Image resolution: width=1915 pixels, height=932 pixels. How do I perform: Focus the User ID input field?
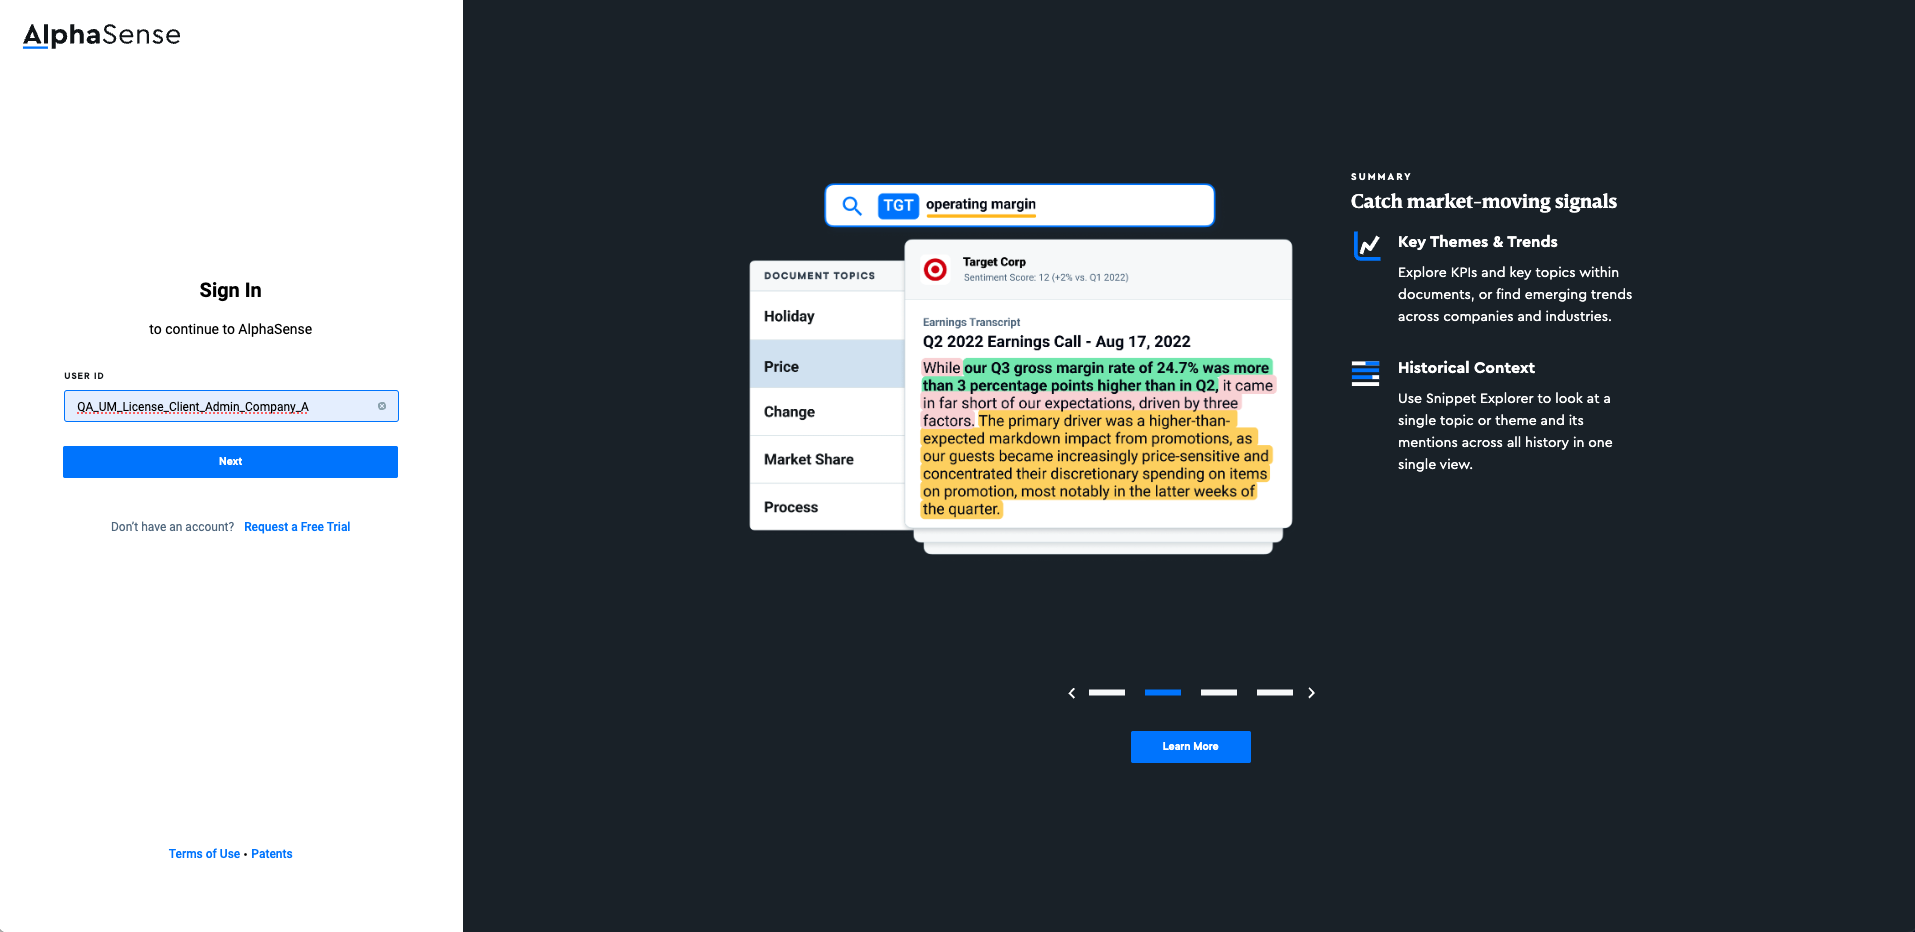click(231, 406)
